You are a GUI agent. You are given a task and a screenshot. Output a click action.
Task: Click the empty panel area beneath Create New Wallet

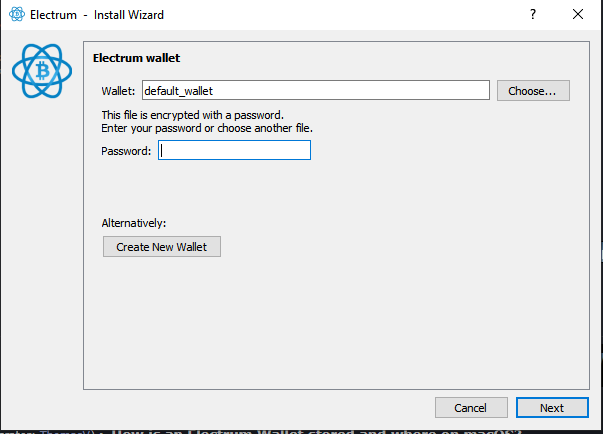pos(336,323)
